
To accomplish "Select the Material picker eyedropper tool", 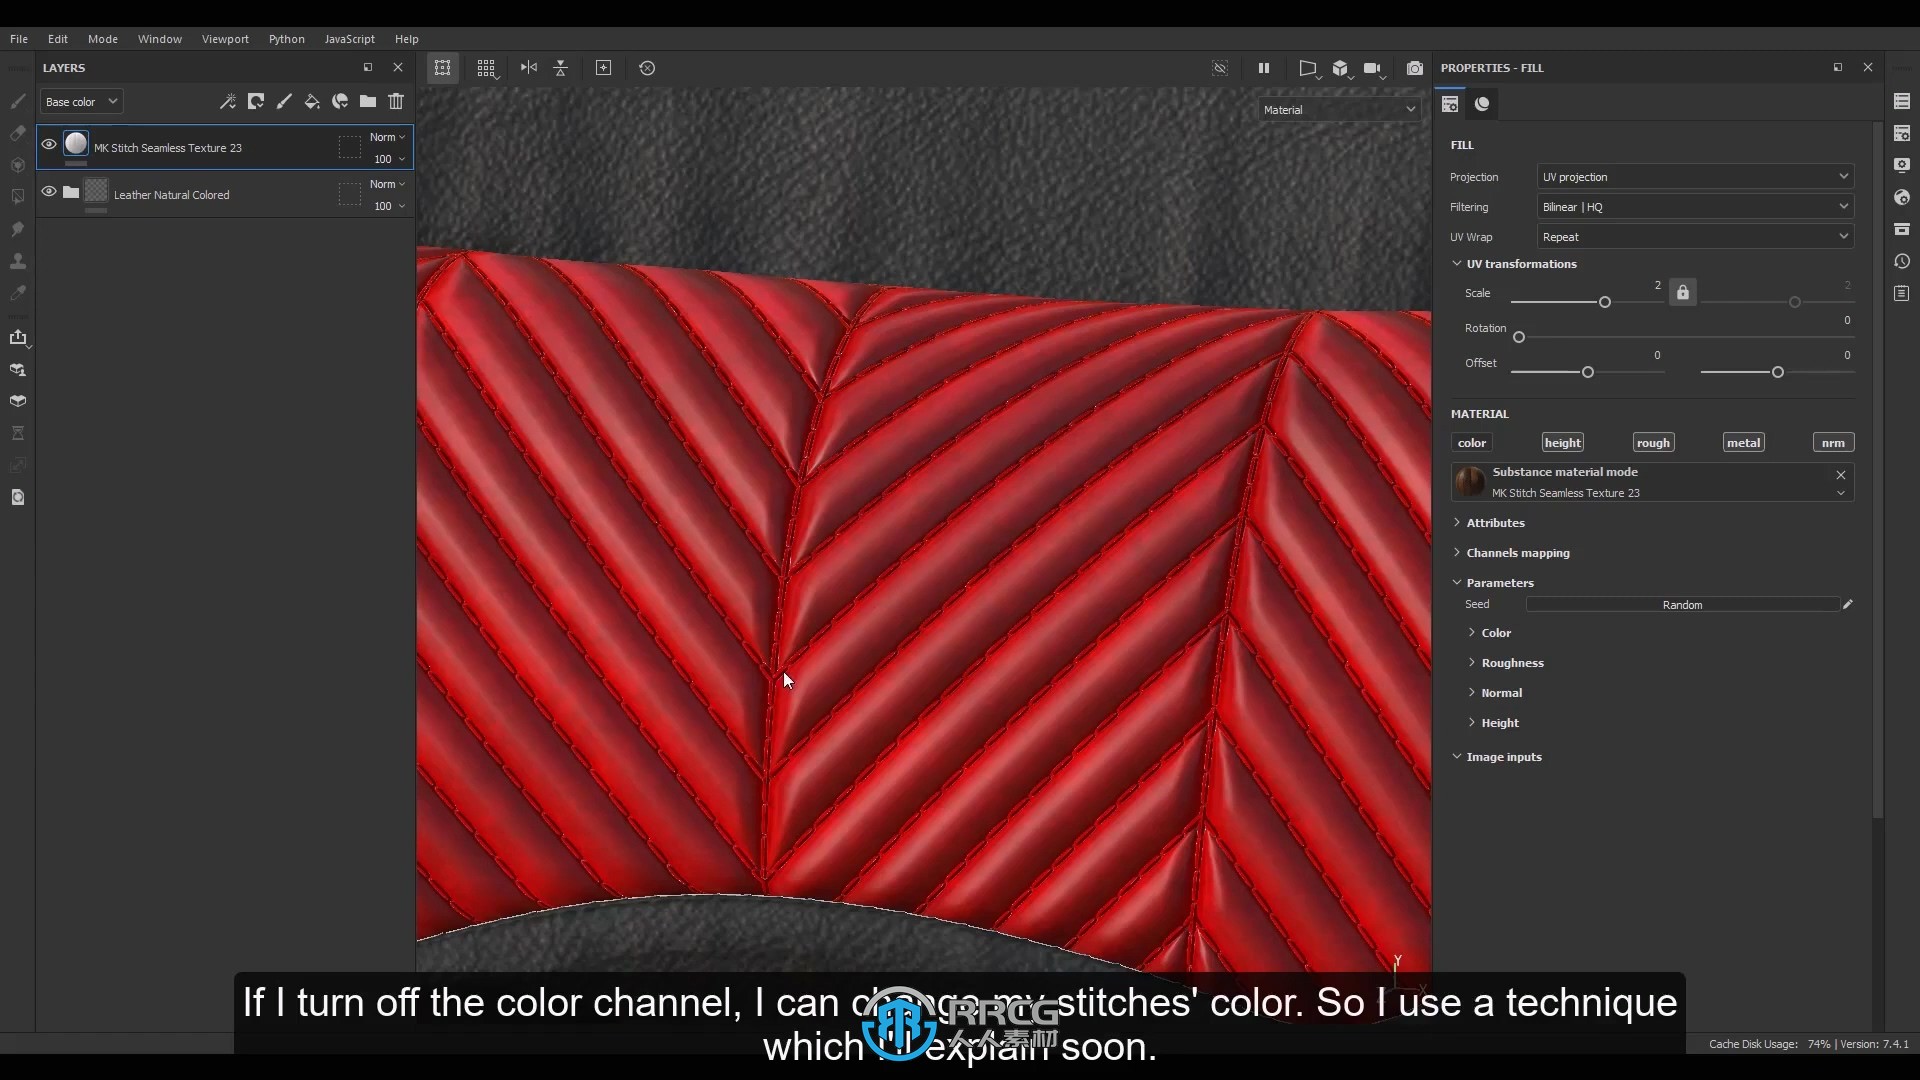I will (17, 293).
